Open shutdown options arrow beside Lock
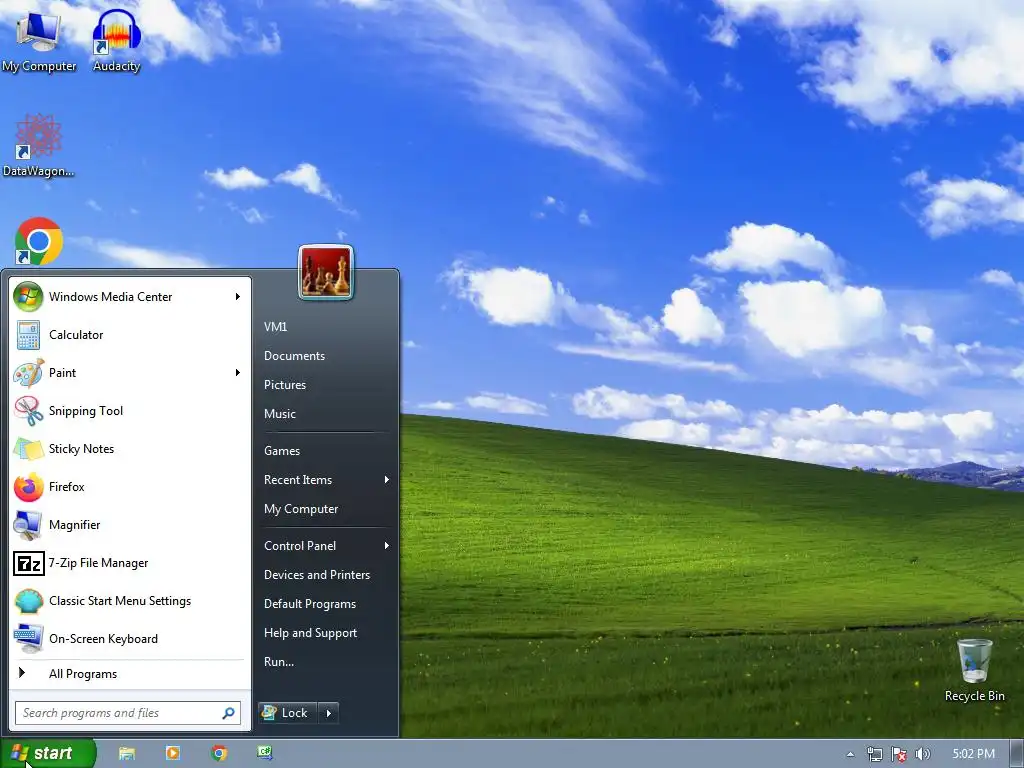 (328, 713)
